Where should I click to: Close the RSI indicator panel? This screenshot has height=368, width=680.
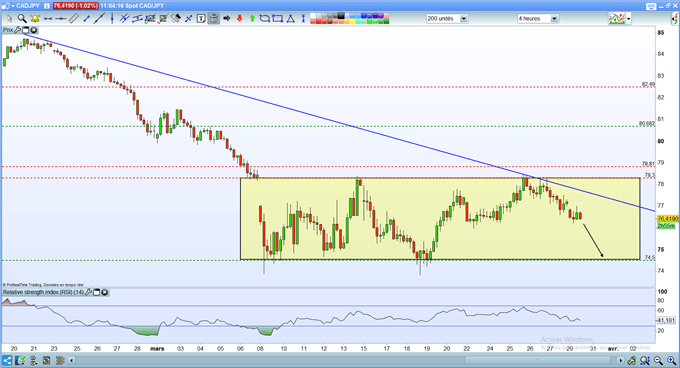coord(105,293)
